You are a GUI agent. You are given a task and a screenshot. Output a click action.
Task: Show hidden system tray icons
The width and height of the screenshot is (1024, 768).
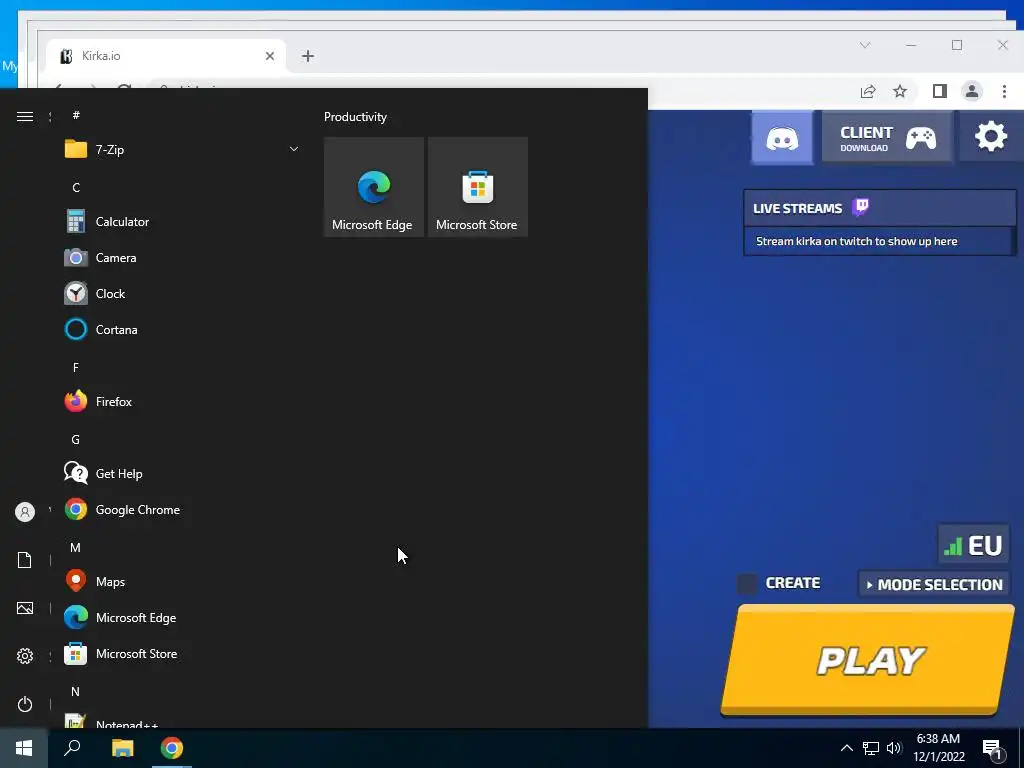[846, 748]
